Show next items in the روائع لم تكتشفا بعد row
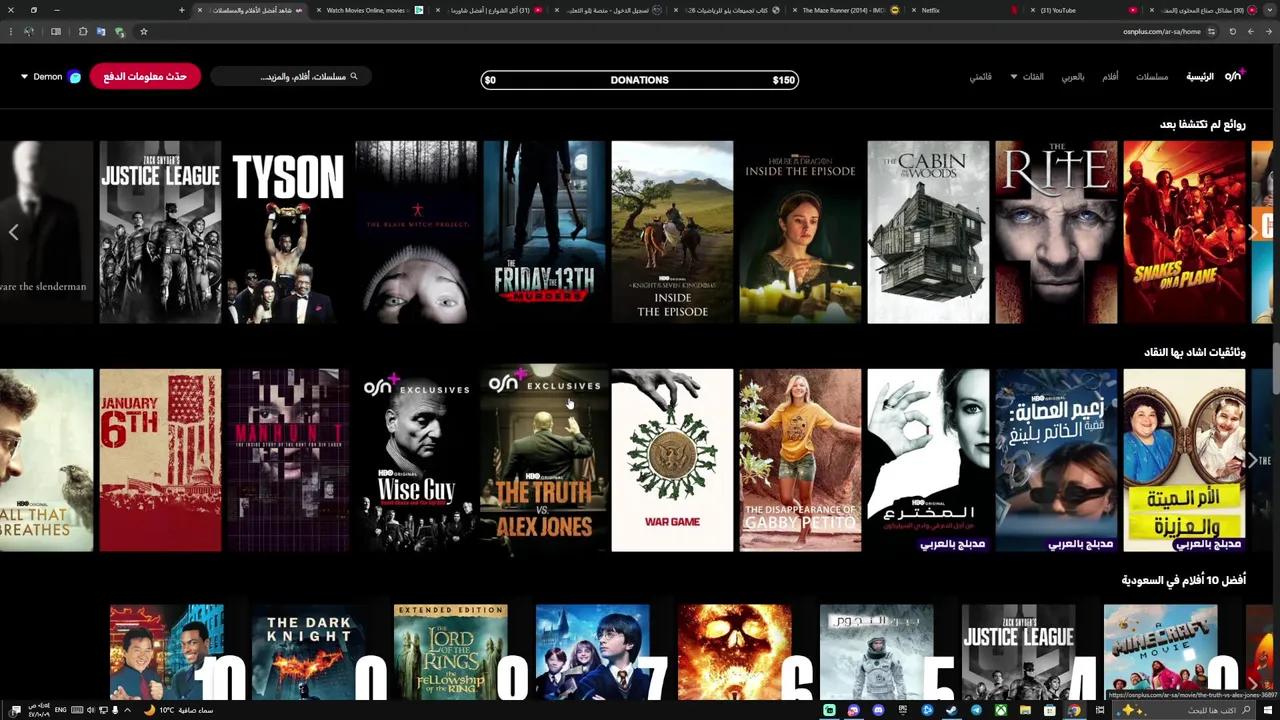 click(1252, 232)
